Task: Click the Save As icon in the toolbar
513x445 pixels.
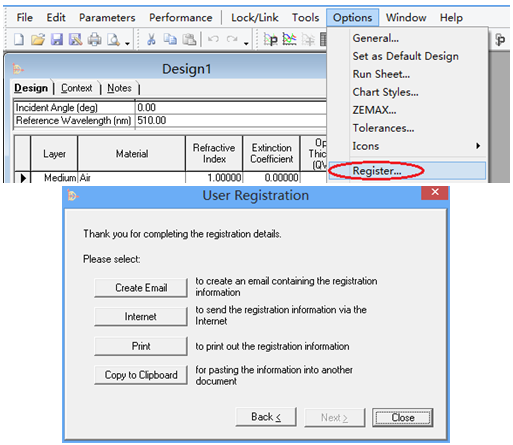Action: click(75, 39)
